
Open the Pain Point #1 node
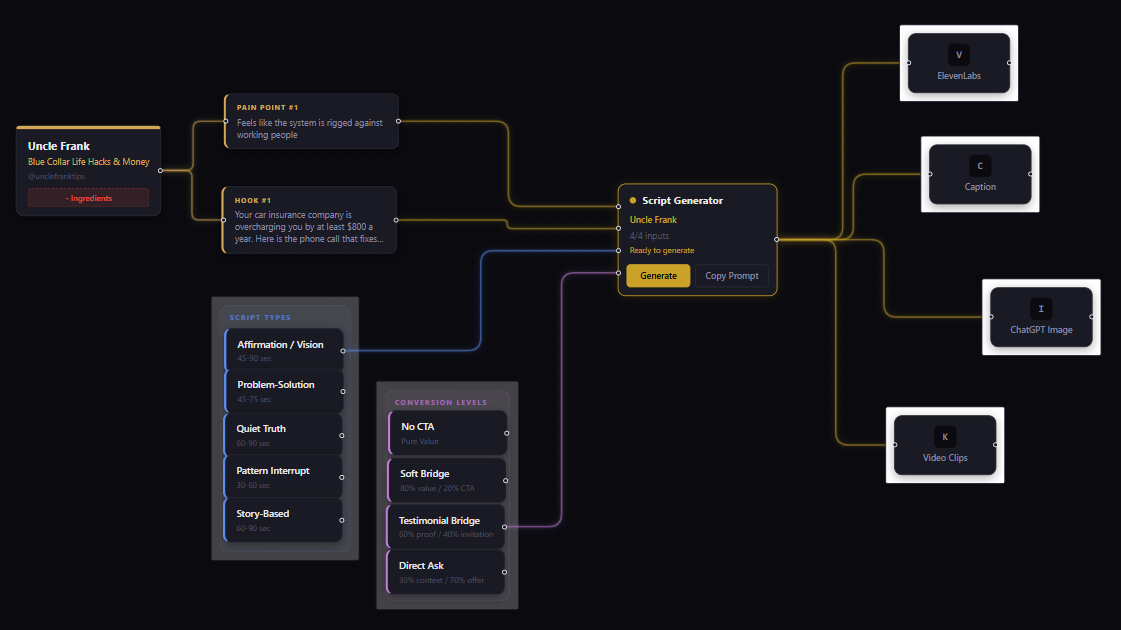[x=312, y=121]
